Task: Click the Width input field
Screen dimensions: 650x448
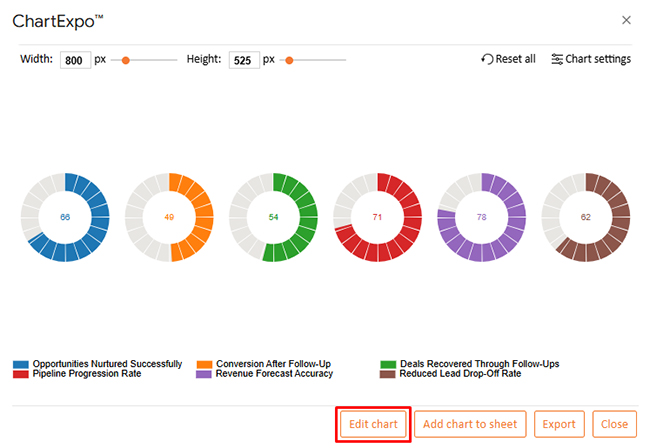Action: click(75, 60)
